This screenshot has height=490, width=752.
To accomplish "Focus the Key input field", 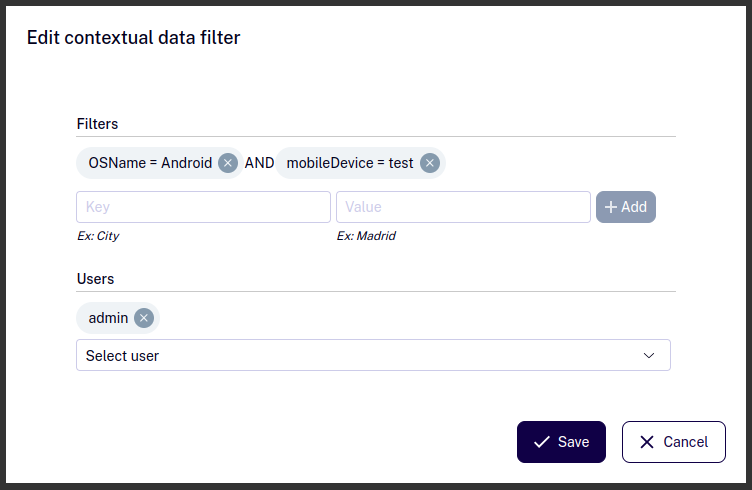I will (203, 207).
